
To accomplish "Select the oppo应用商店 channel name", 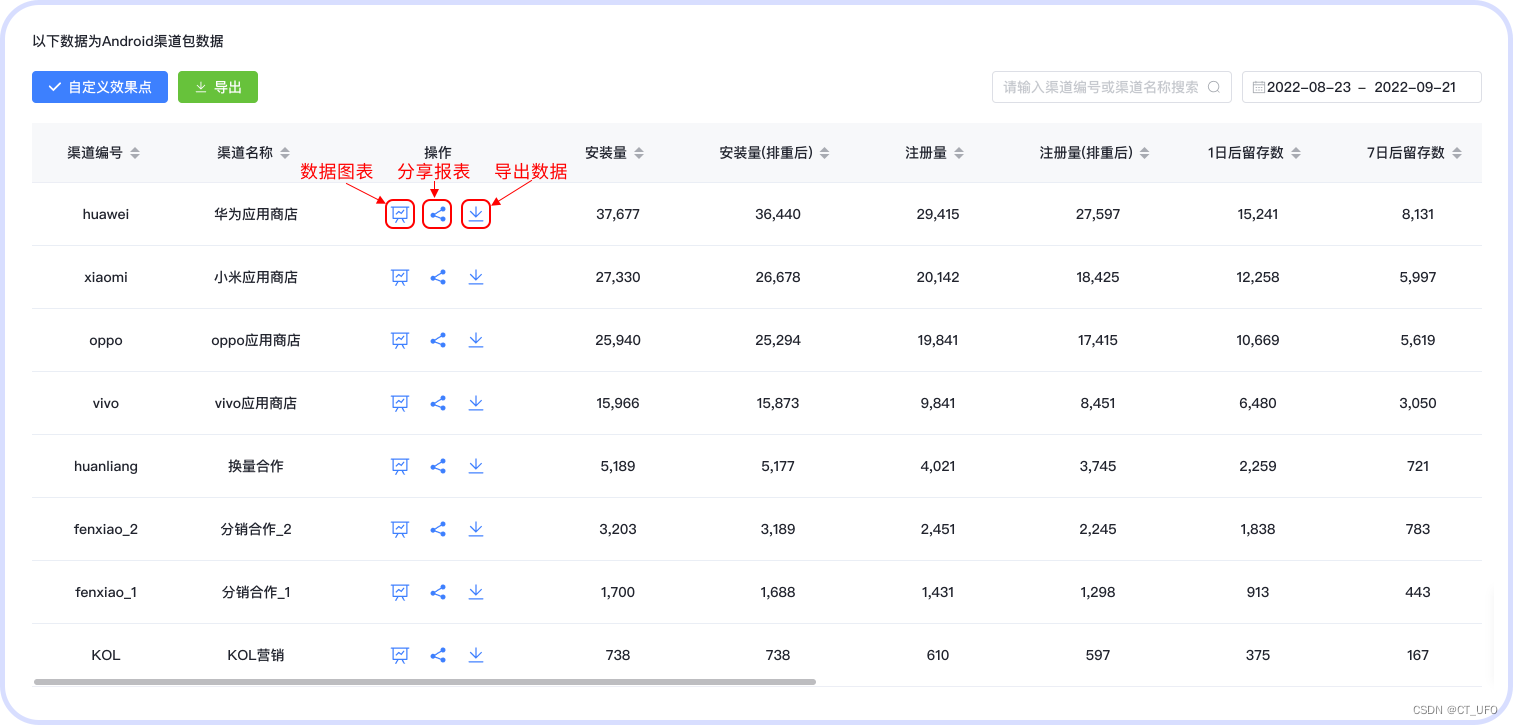I will [256, 340].
